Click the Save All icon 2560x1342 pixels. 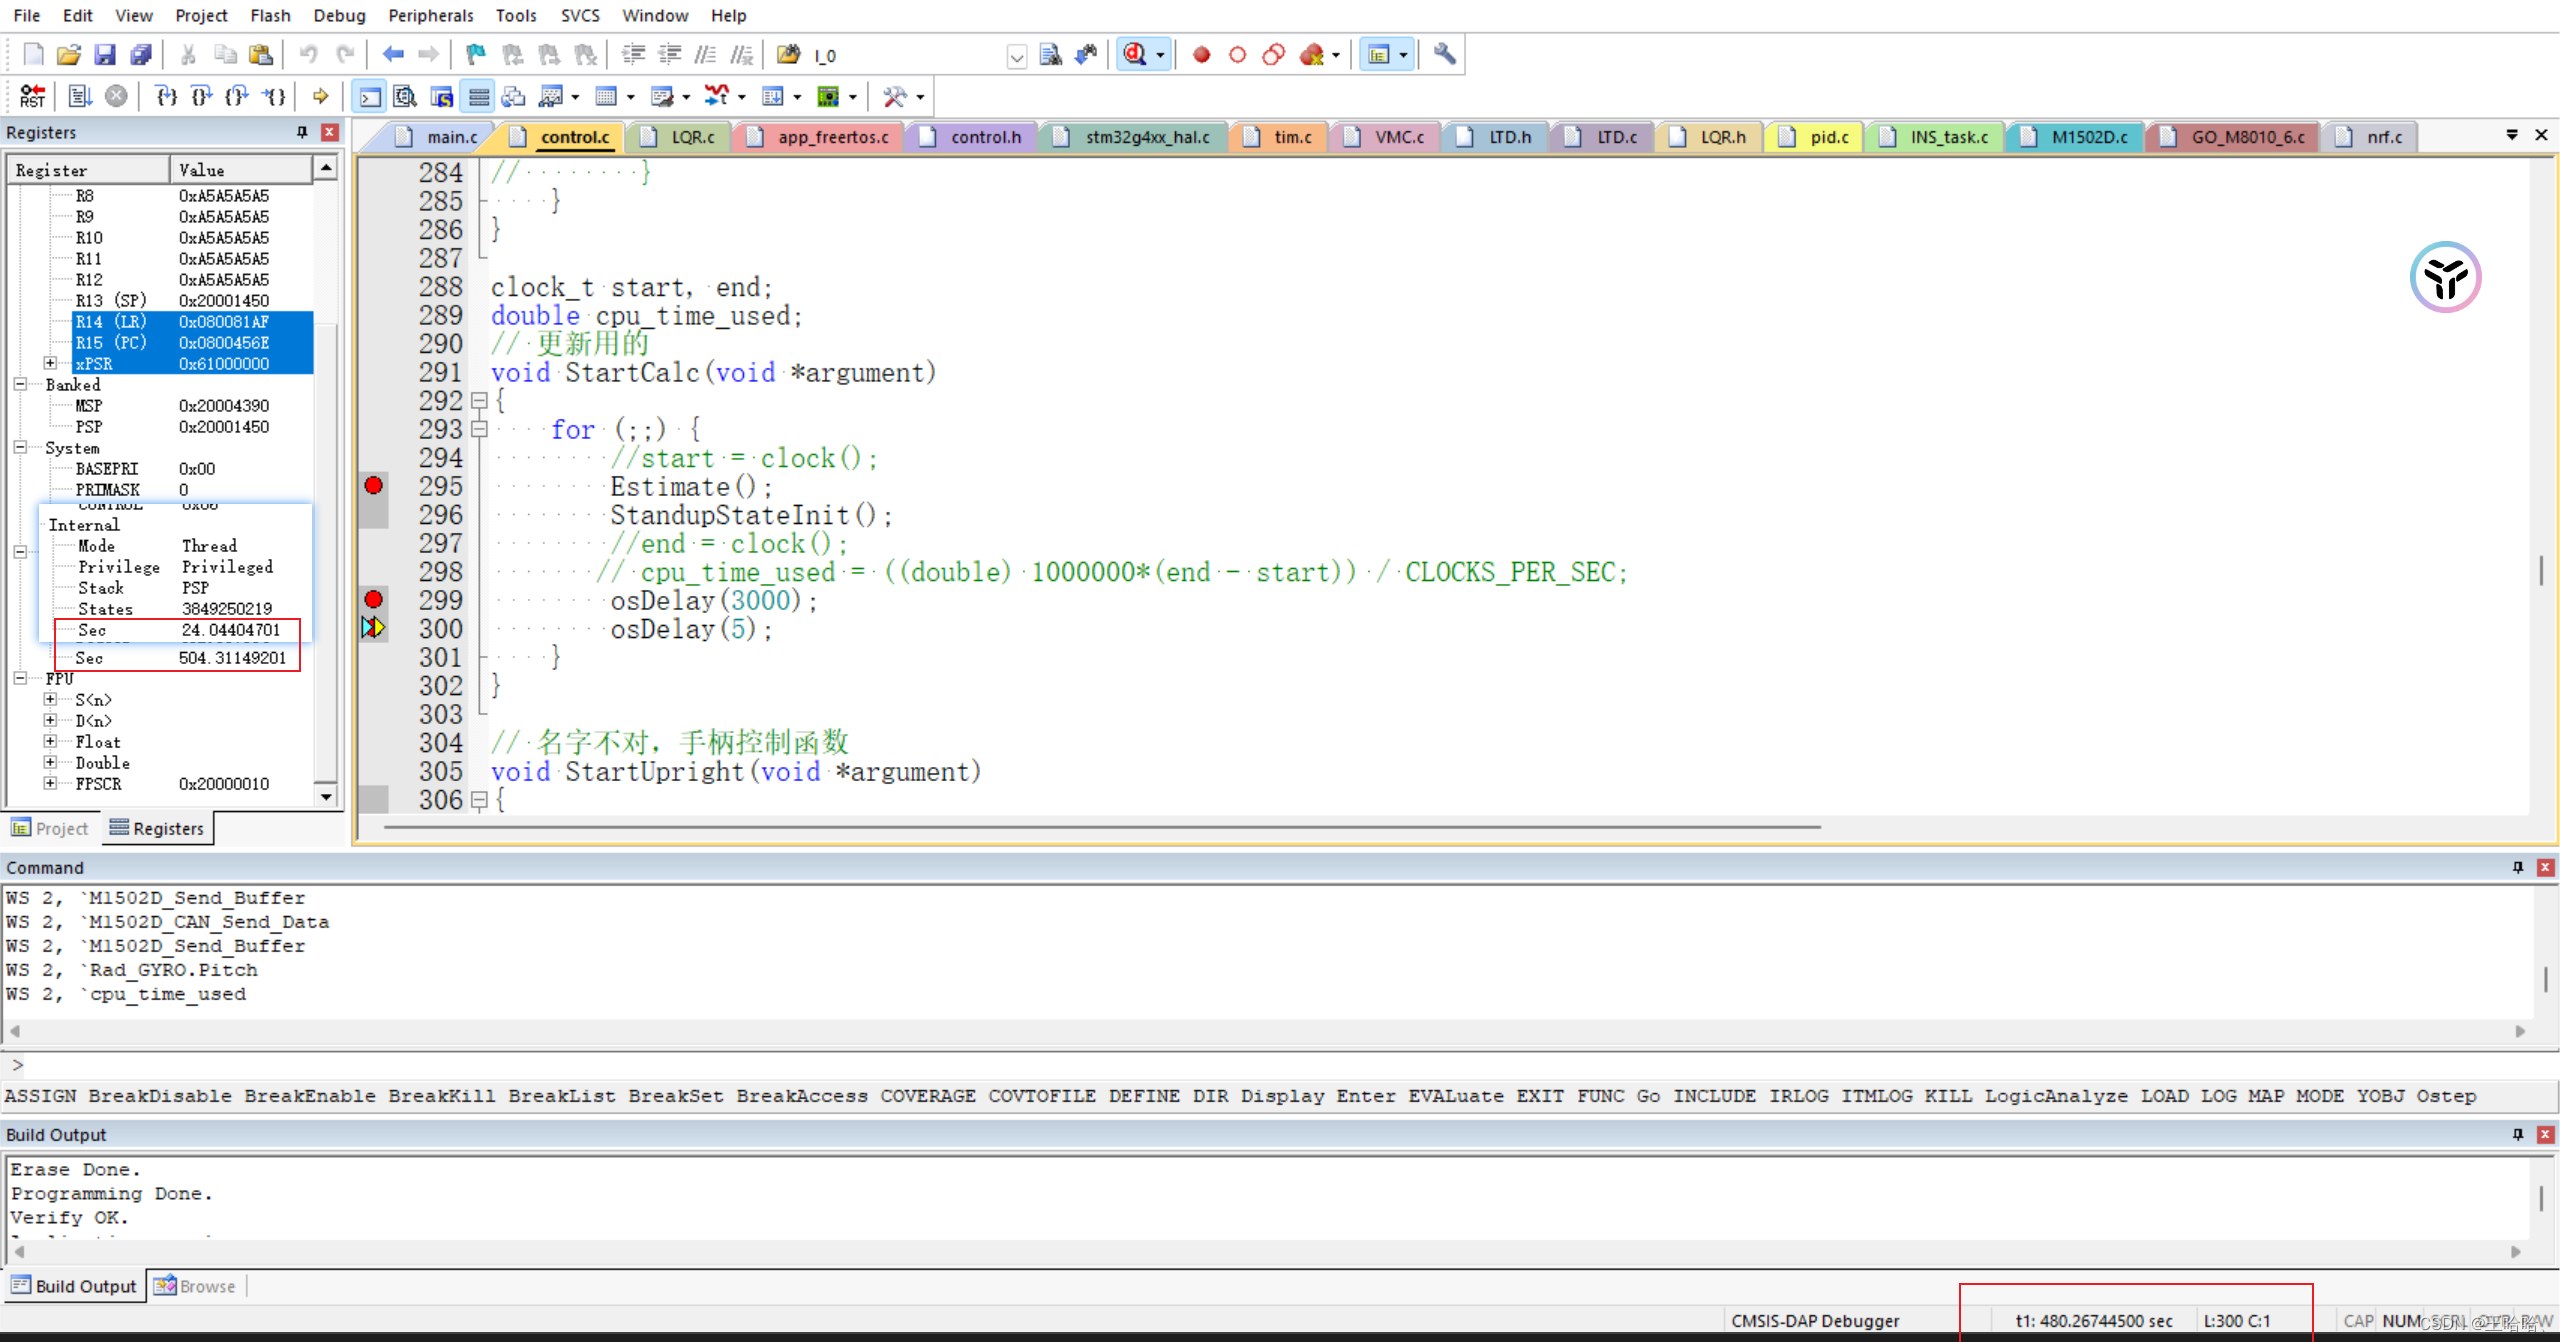tap(141, 54)
